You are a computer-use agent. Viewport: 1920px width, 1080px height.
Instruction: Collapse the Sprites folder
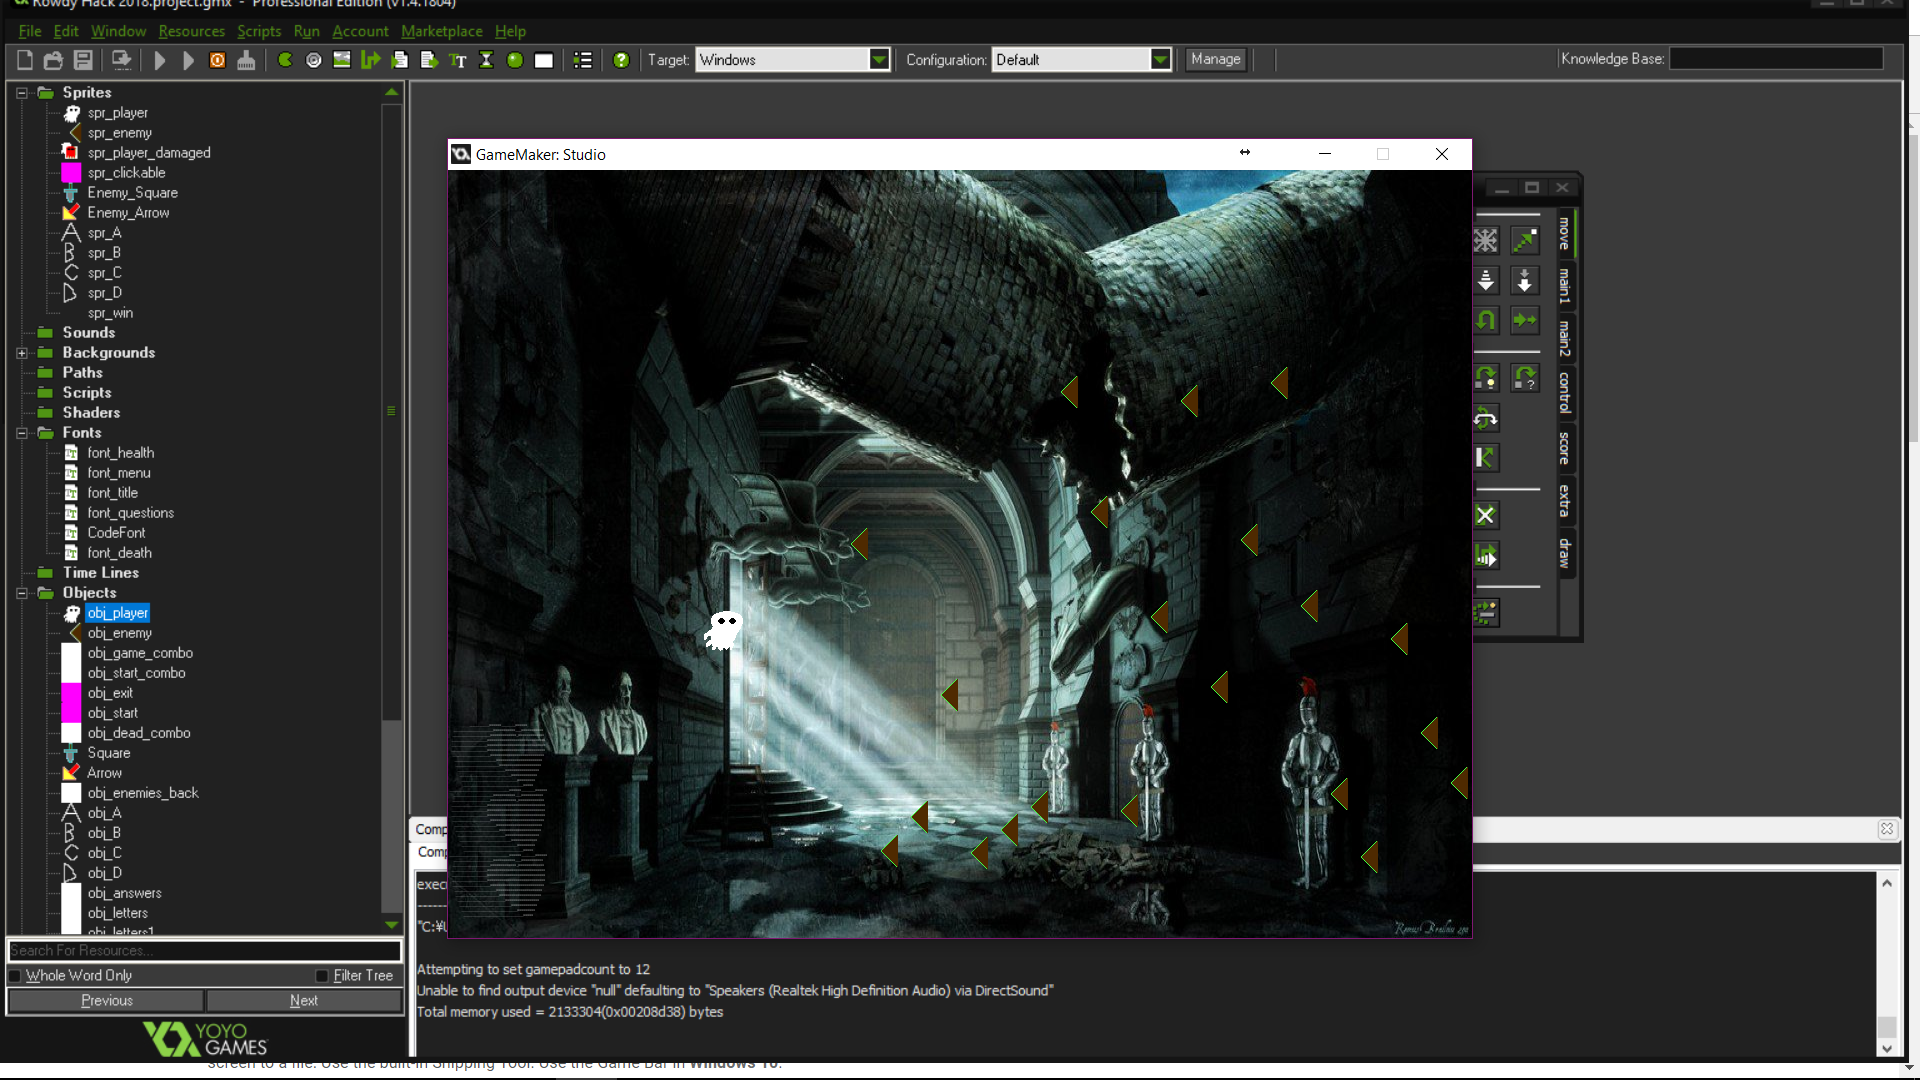22,93
